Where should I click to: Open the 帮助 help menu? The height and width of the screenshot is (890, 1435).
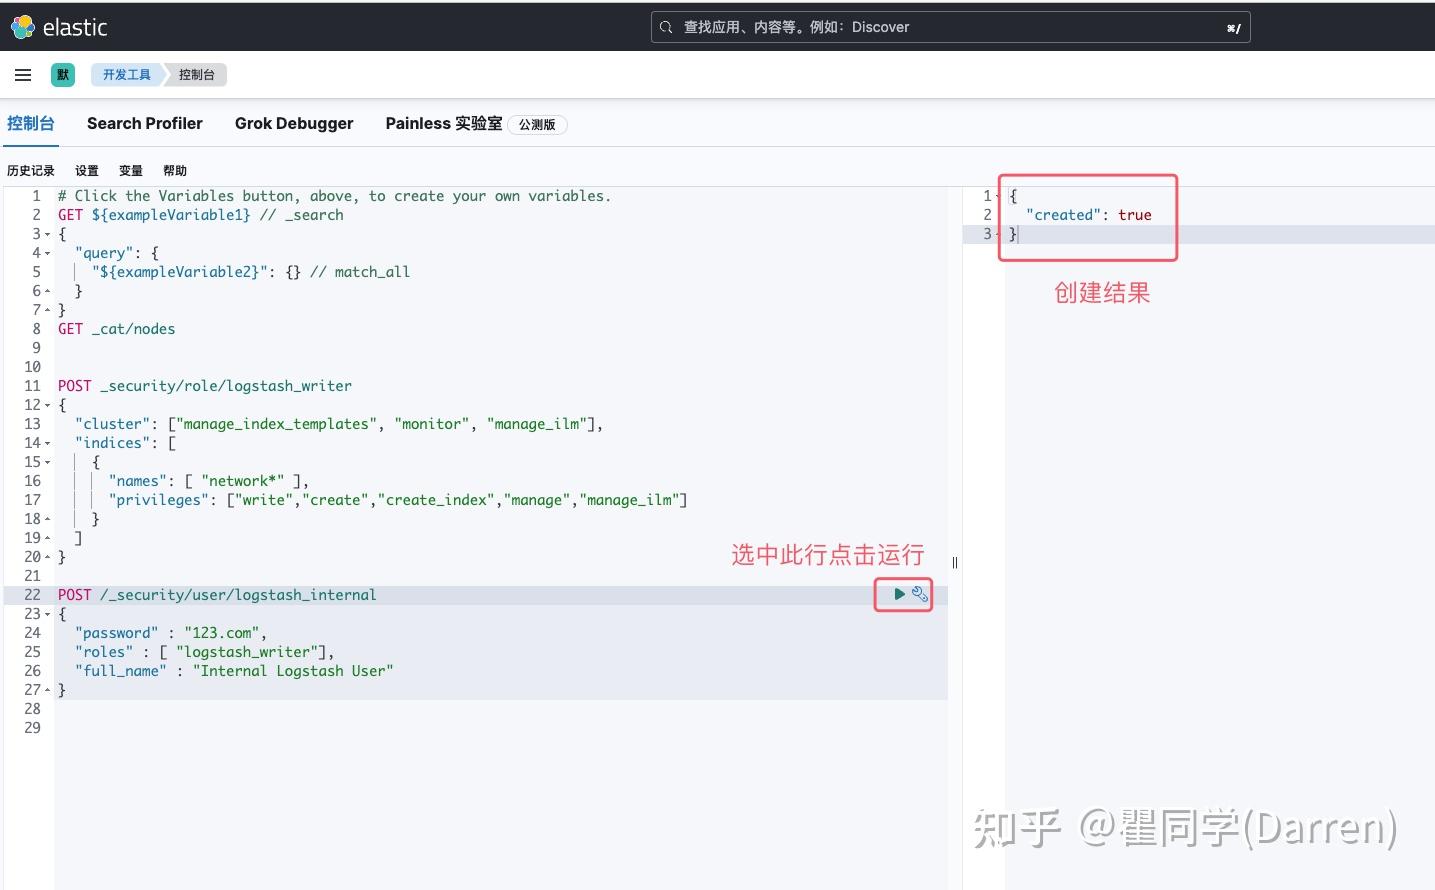[174, 170]
